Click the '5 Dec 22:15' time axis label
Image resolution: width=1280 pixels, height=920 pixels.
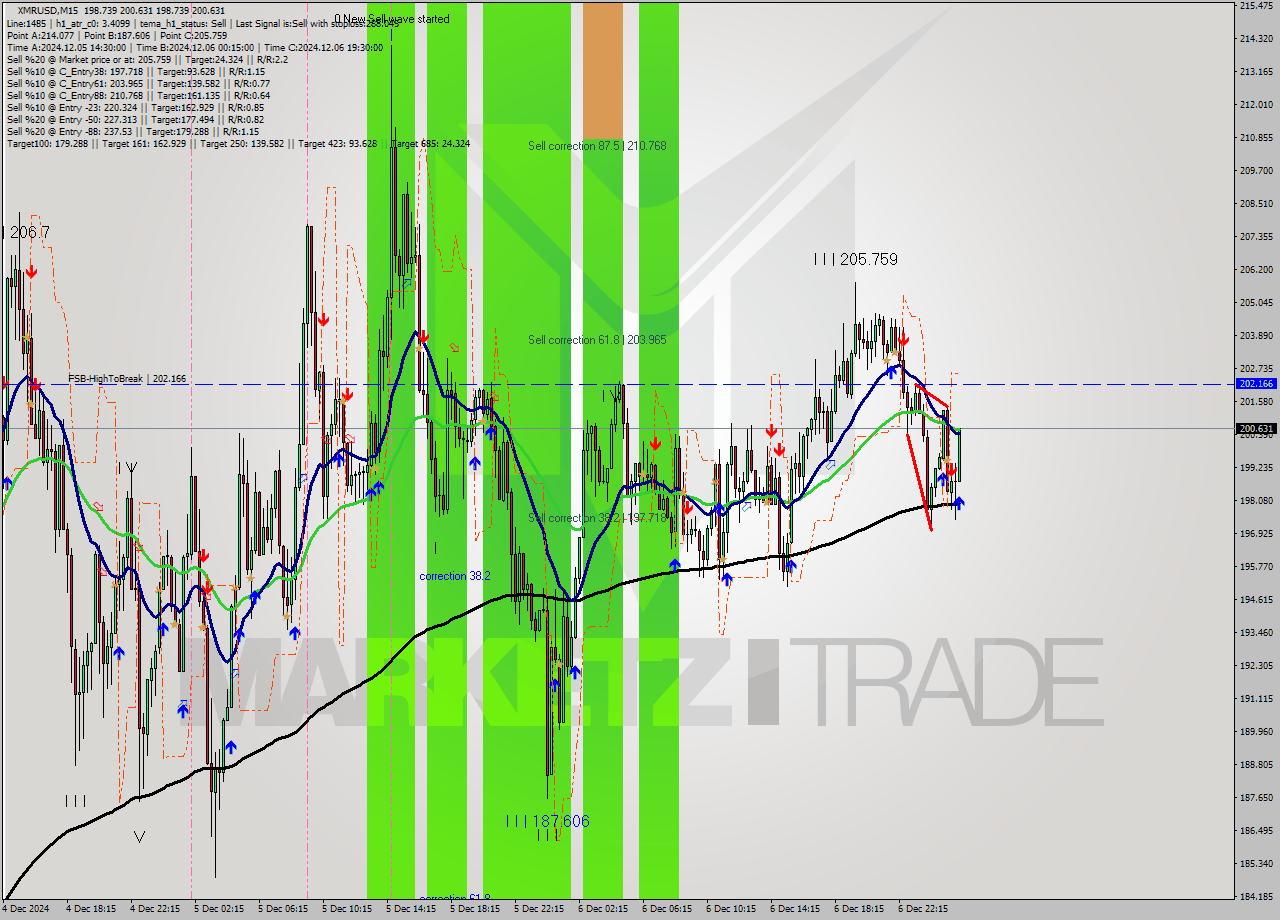[539, 910]
